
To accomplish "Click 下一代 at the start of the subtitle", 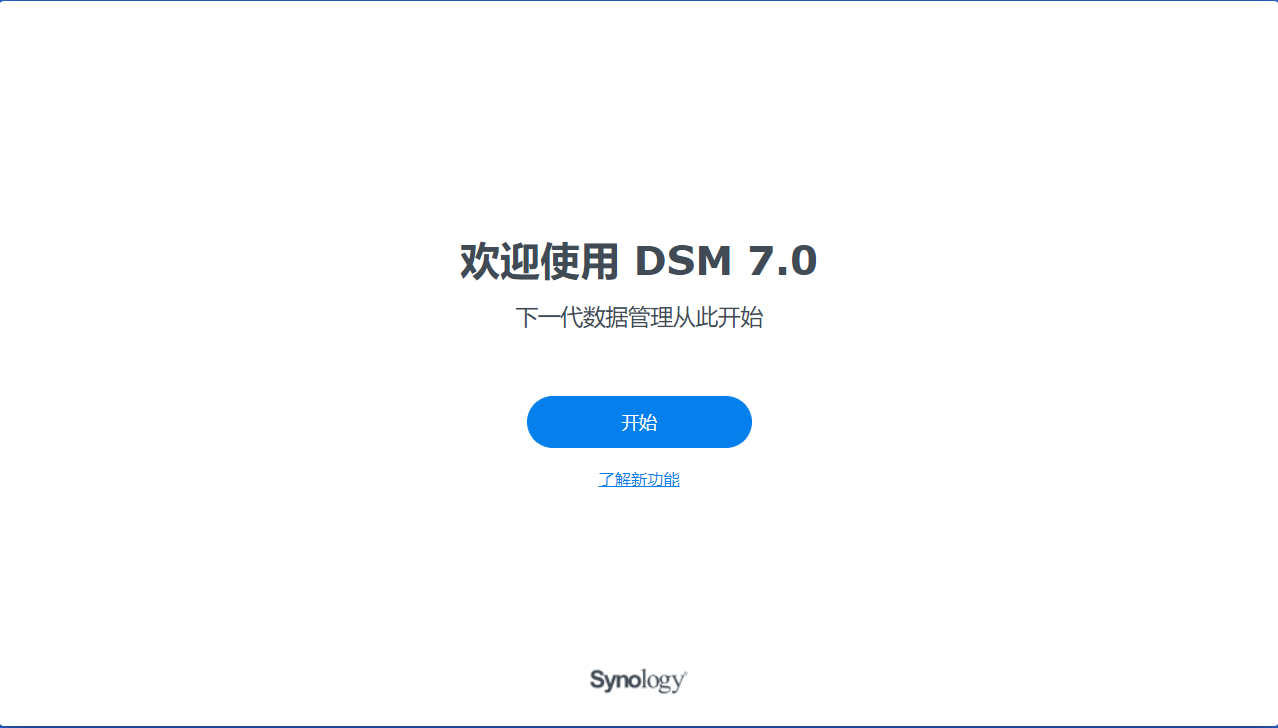I will tap(551, 318).
